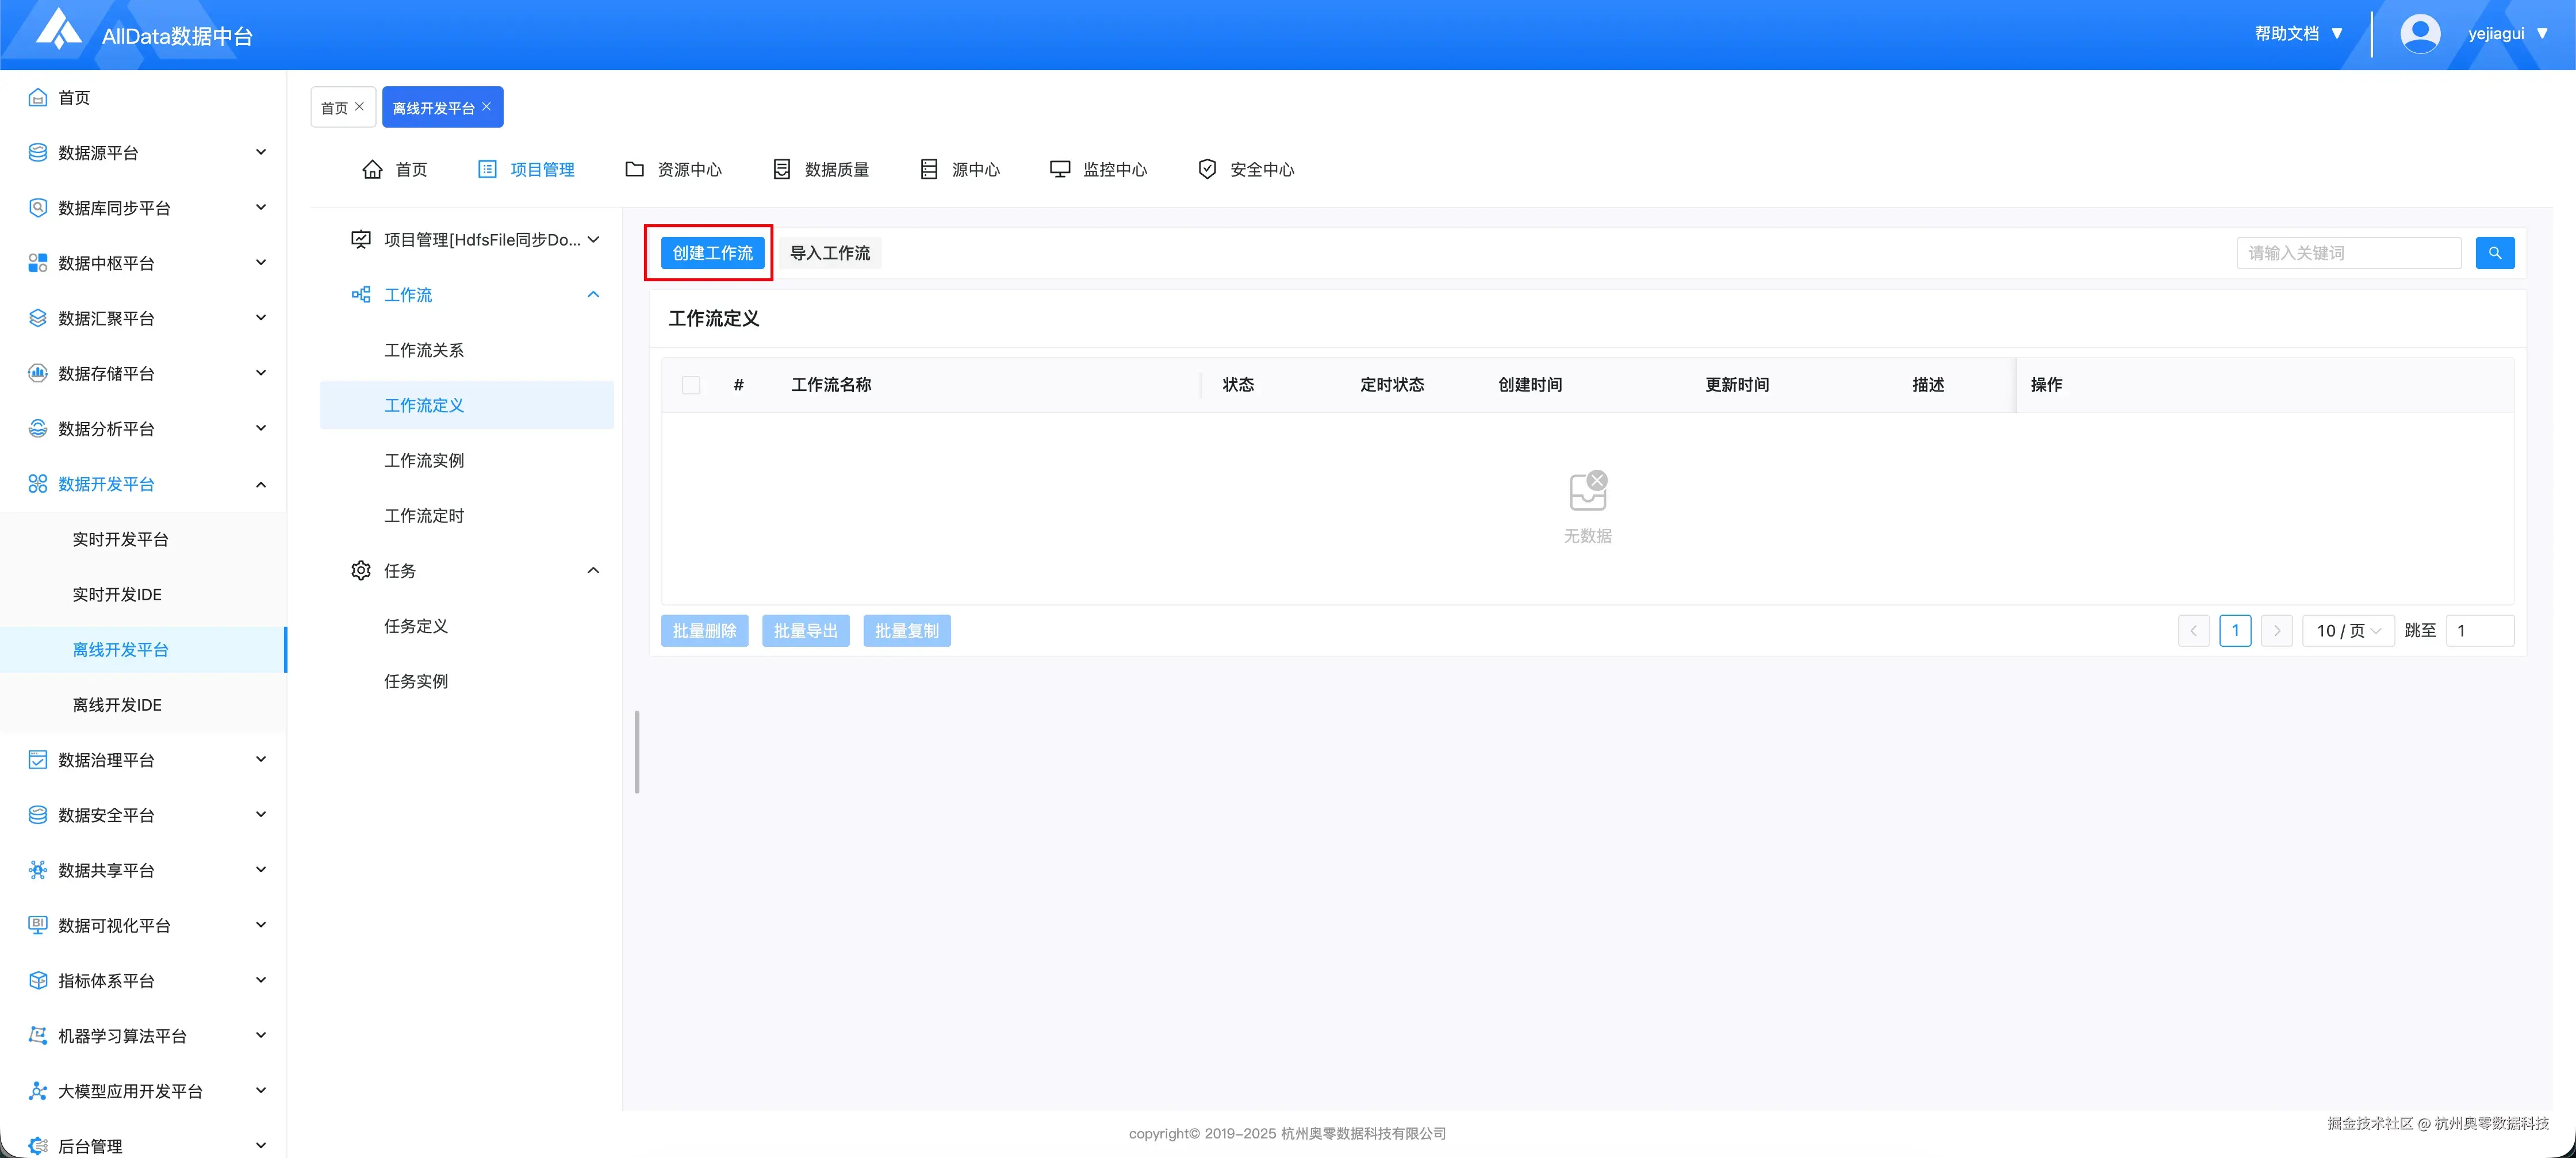2576x1158 pixels.
Task: Click the 监控中心 monitor icon
Action: click(x=1059, y=169)
